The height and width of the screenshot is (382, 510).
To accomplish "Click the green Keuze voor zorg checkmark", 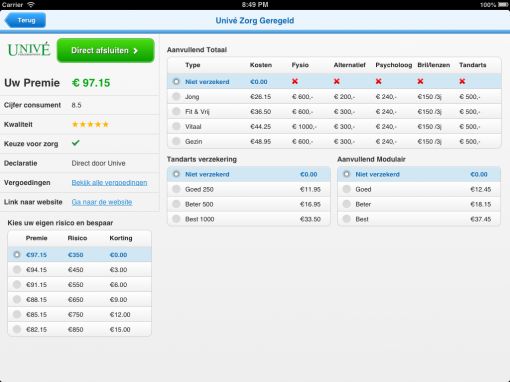I will click(x=76, y=143).
